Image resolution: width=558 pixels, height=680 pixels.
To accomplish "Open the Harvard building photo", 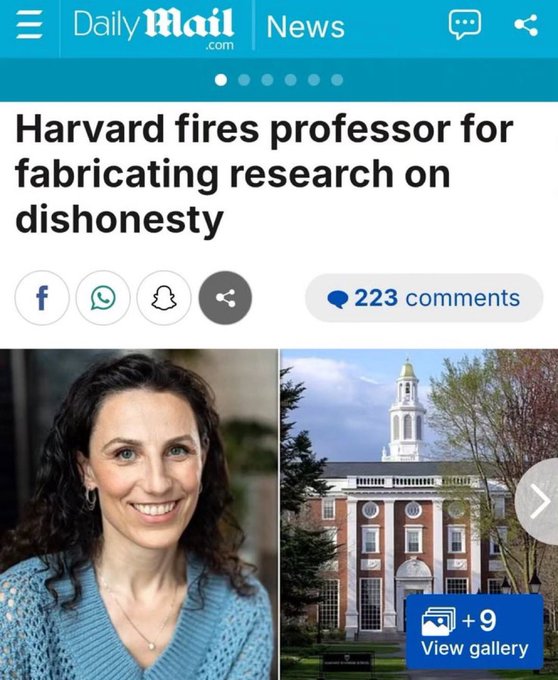I will pos(419,514).
